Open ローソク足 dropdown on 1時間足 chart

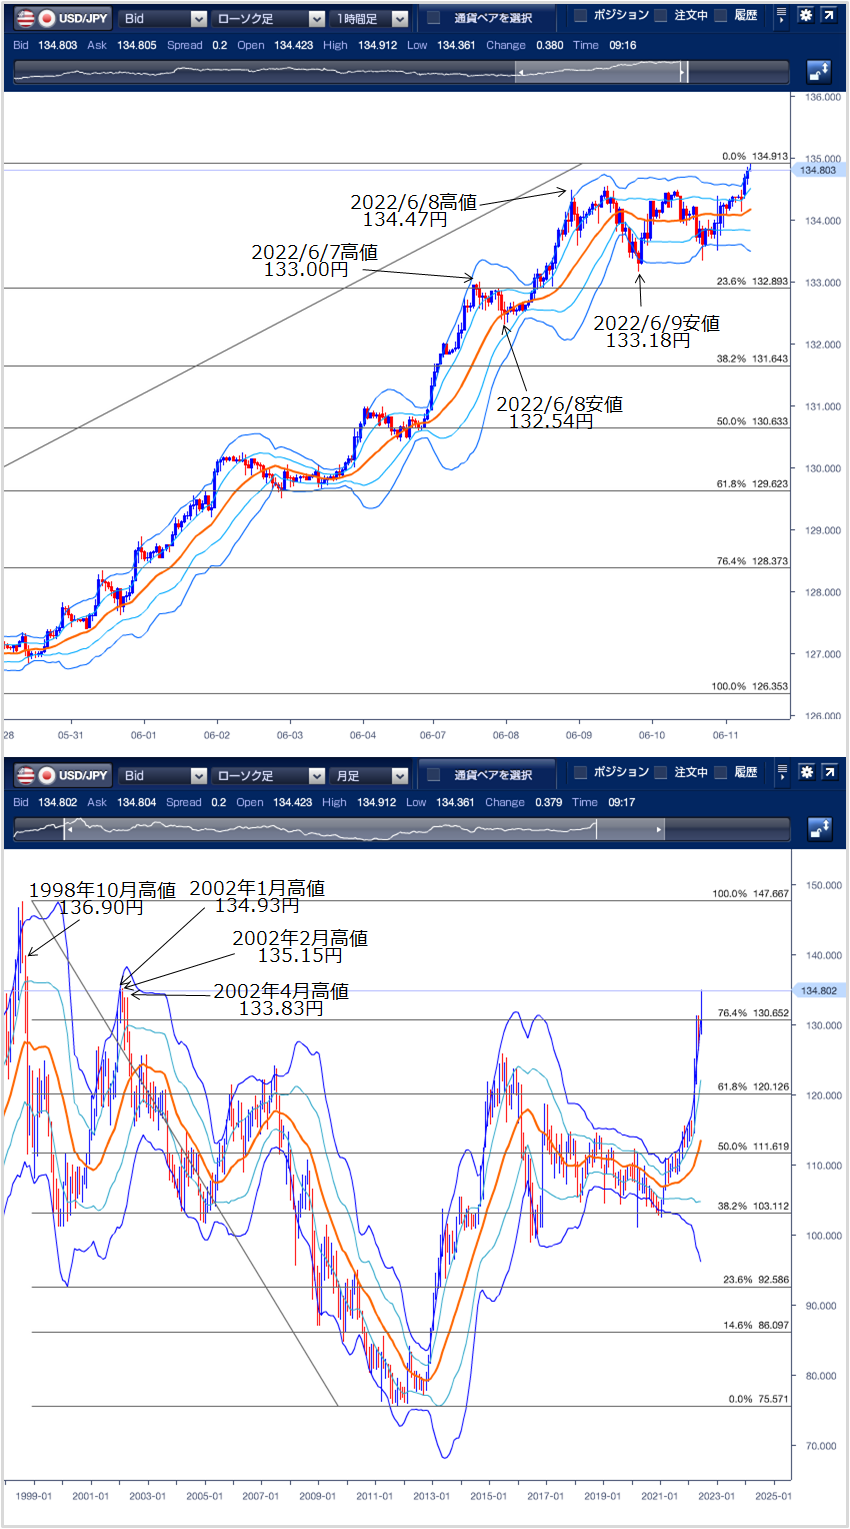269,18
